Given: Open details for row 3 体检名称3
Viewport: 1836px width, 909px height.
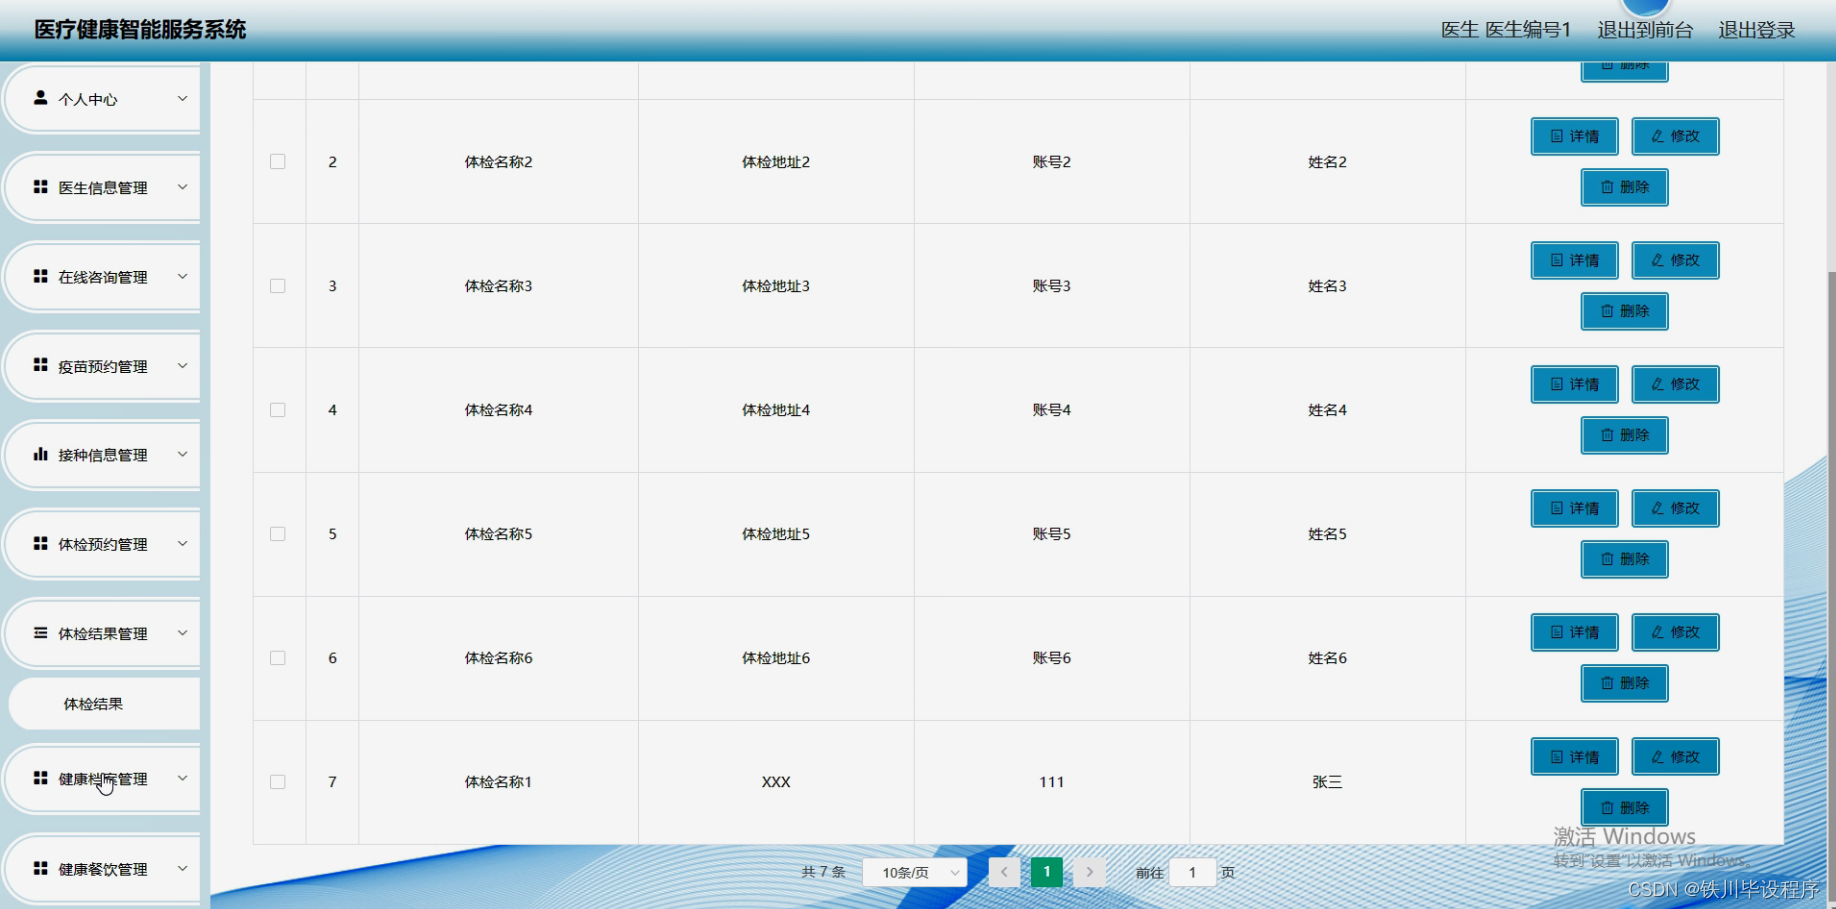Looking at the screenshot, I should click(x=1574, y=260).
